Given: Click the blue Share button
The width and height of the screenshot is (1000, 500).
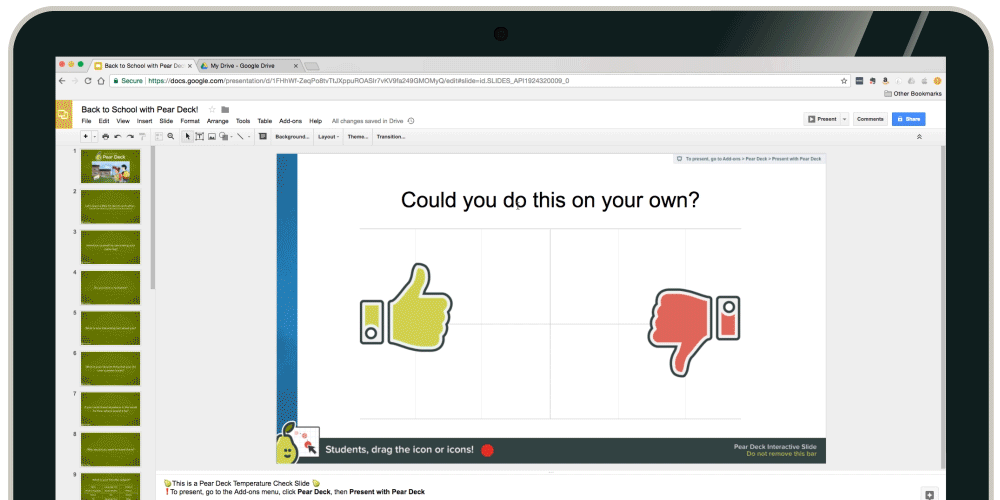Looking at the screenshot, I should [x=909, y=119].
